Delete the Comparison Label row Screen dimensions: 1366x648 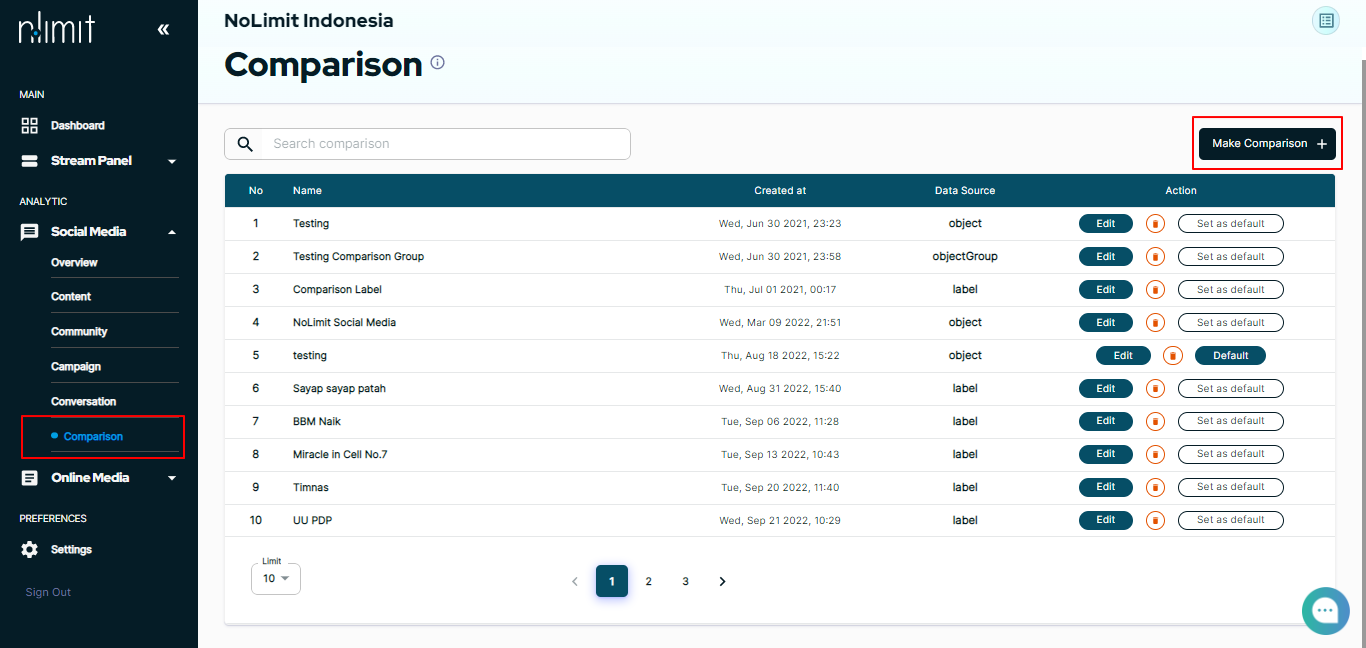tap(1155, 290)
